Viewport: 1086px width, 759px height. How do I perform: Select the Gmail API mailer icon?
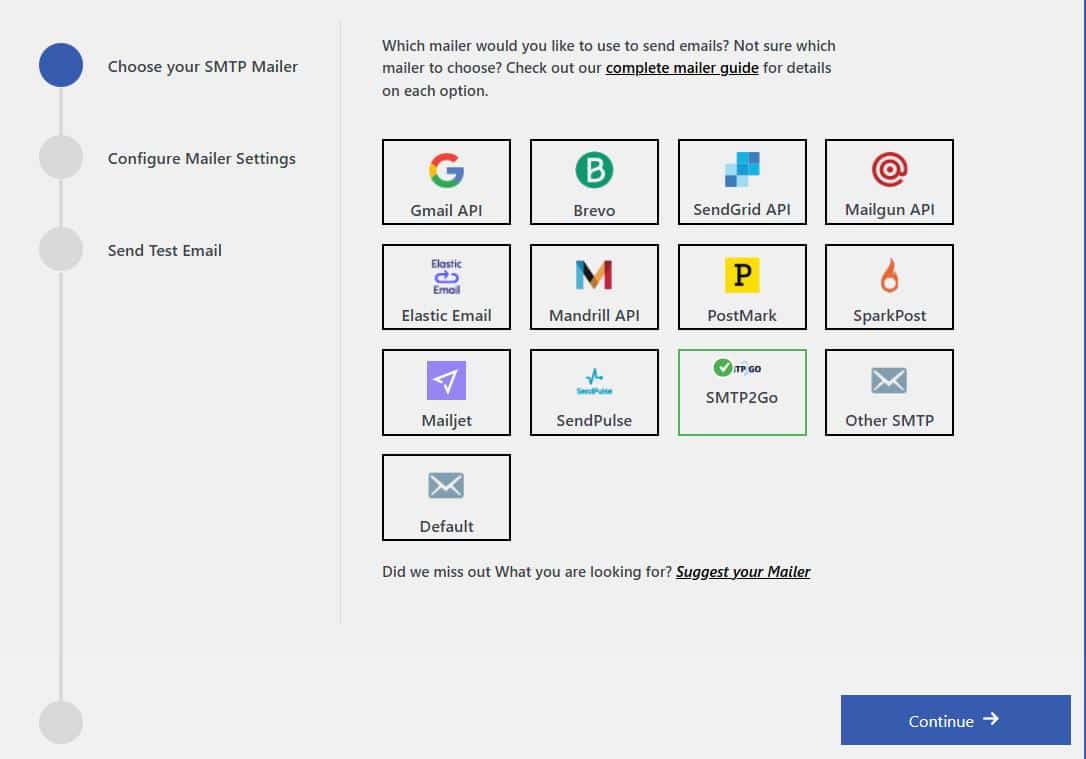click(x=446, y=172)
